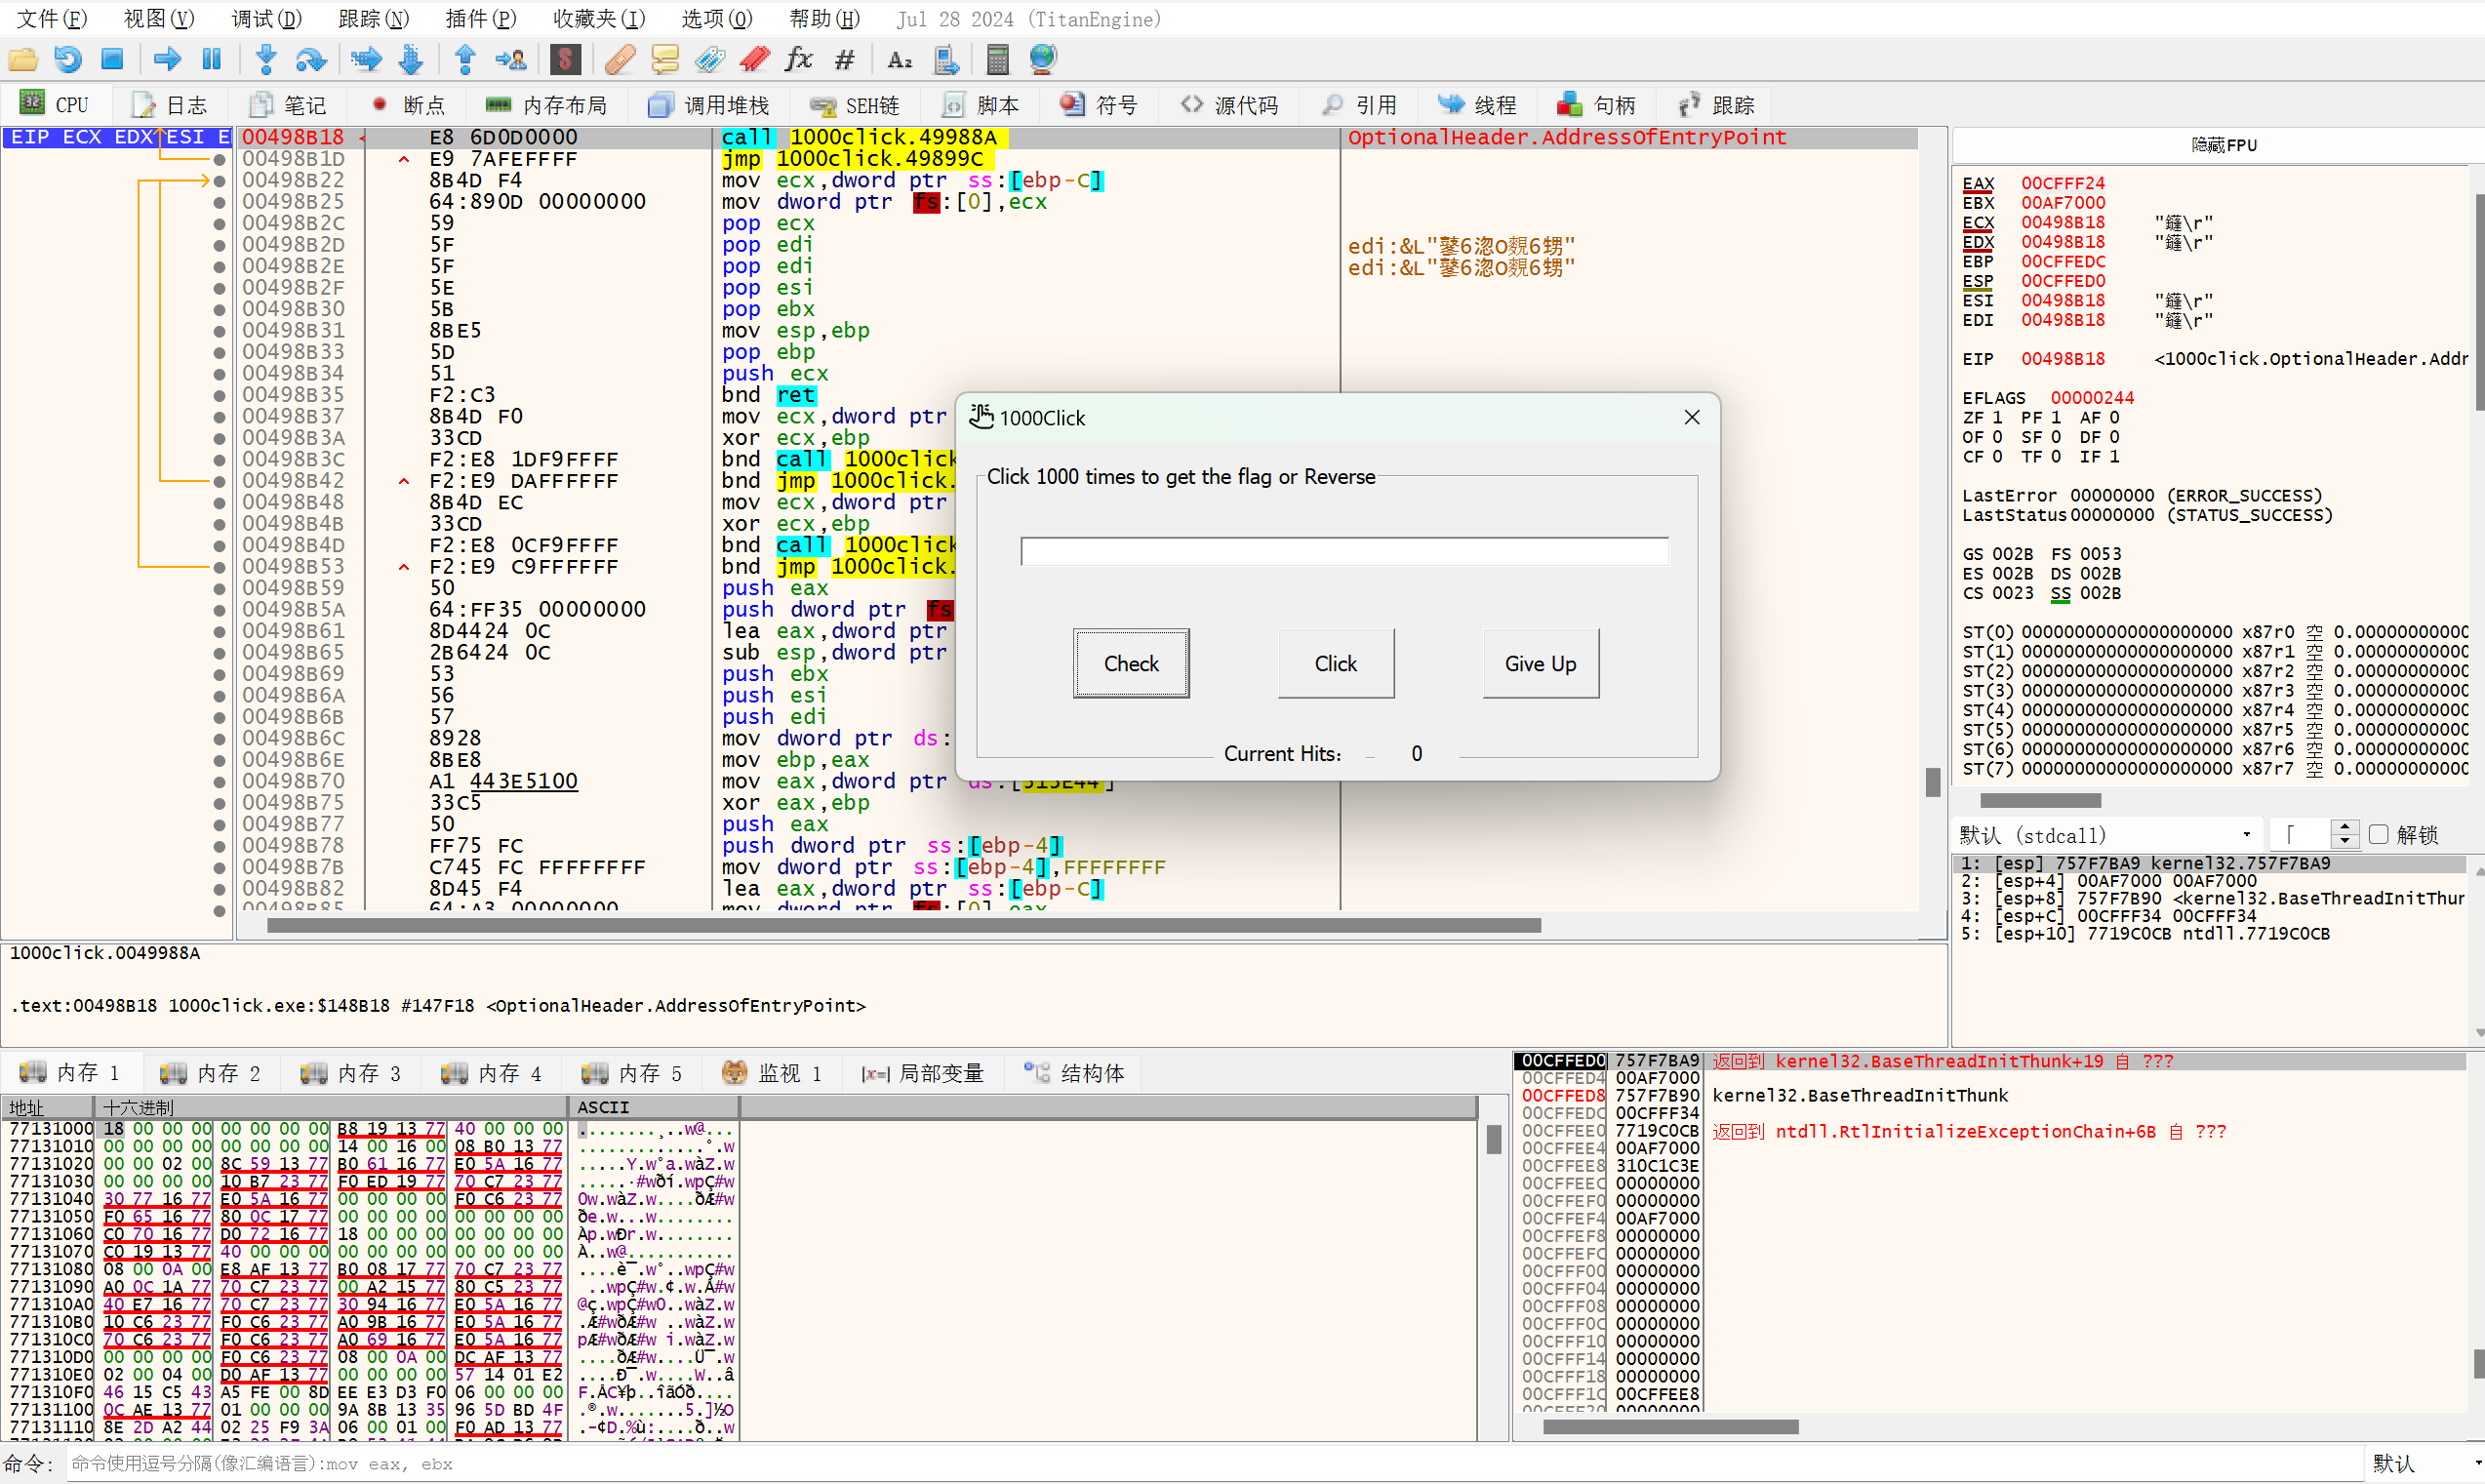Click the globe icon in the toolbar

(x=1042, y=60)
